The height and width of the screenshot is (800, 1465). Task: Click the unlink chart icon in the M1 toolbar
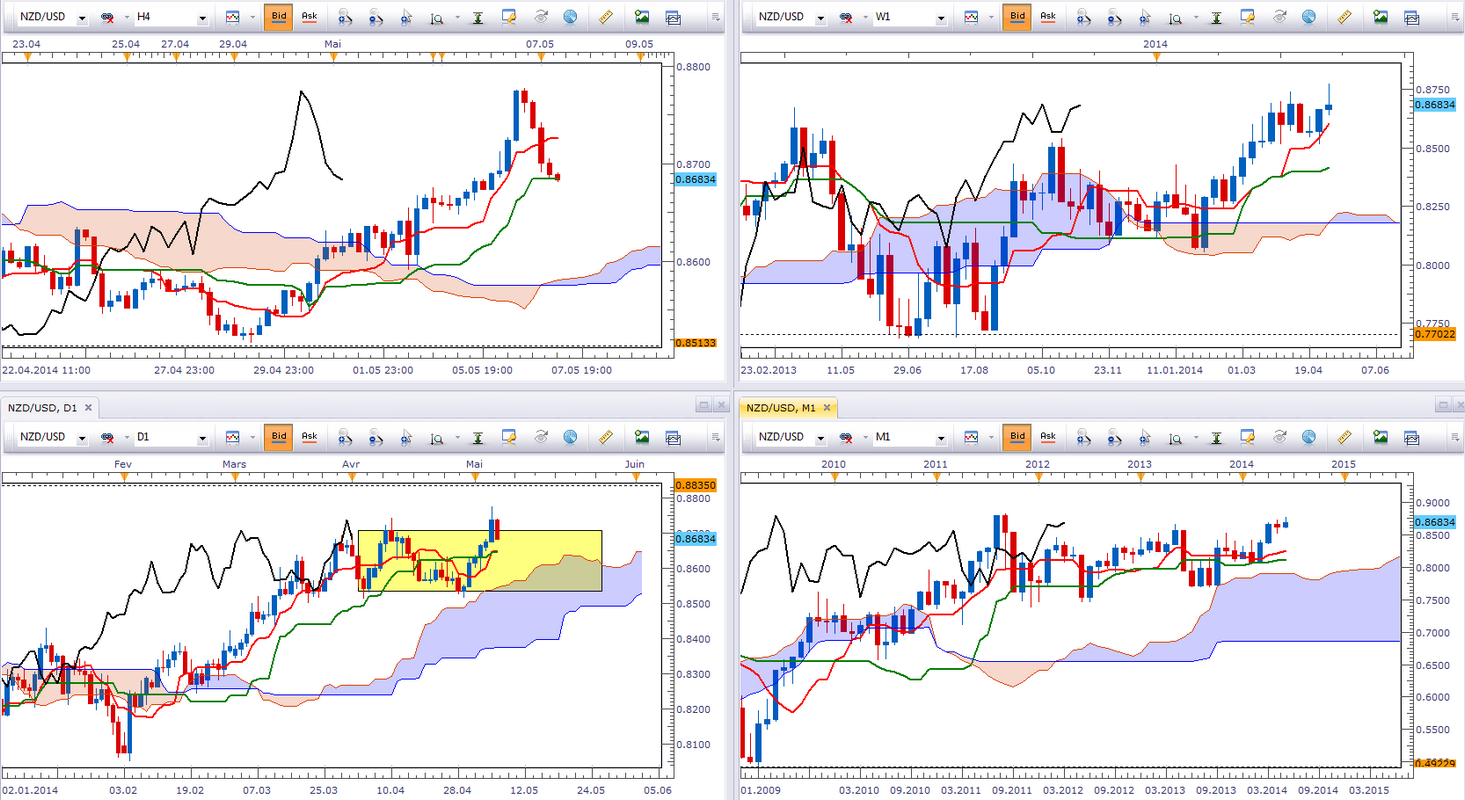coord(848,436)
